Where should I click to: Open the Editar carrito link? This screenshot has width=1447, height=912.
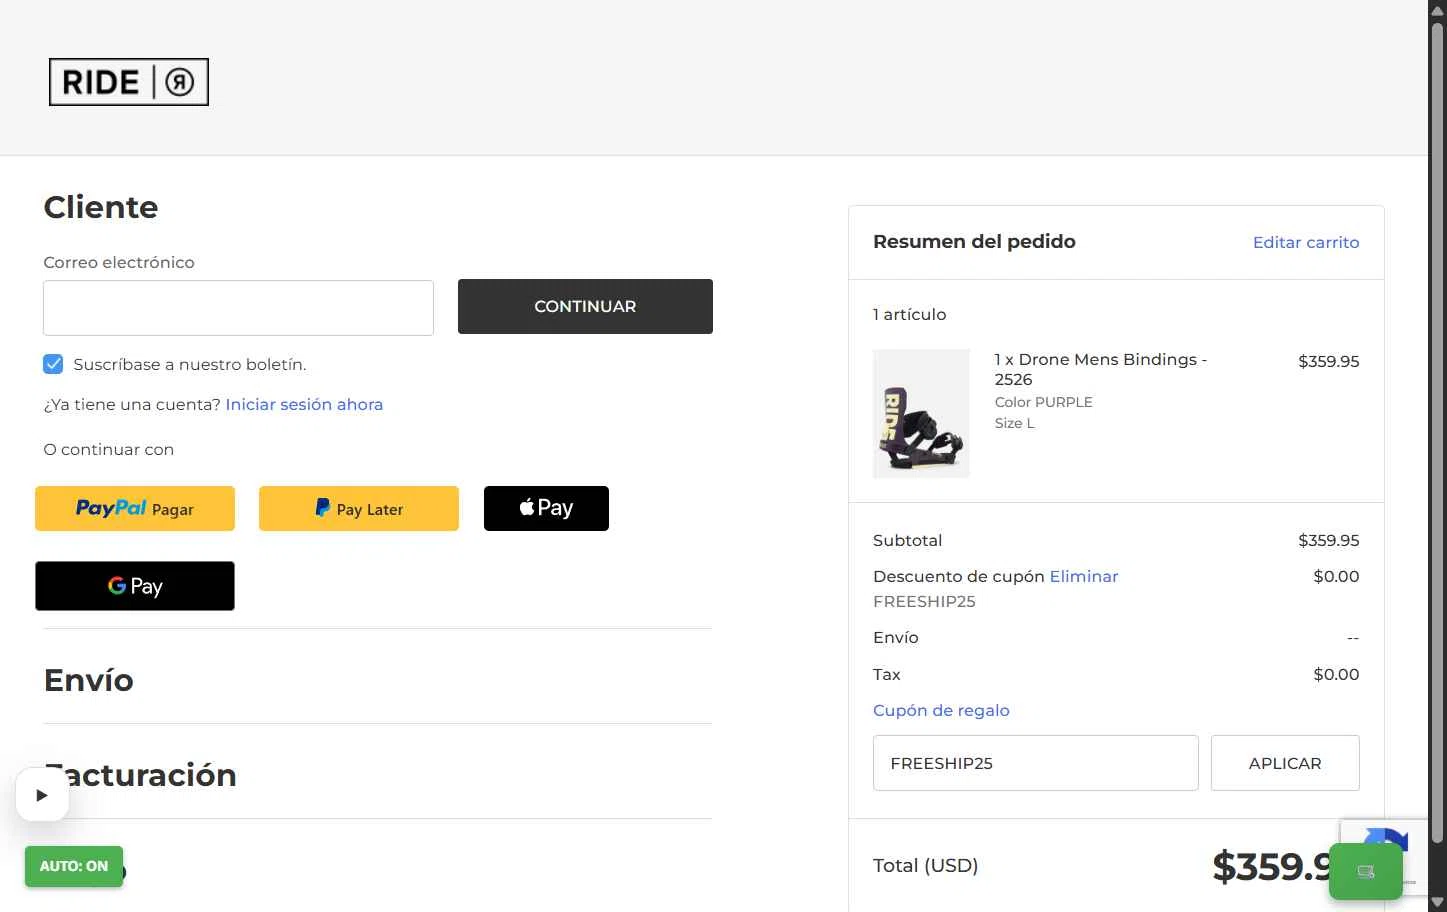click(x=1306, y=242)
